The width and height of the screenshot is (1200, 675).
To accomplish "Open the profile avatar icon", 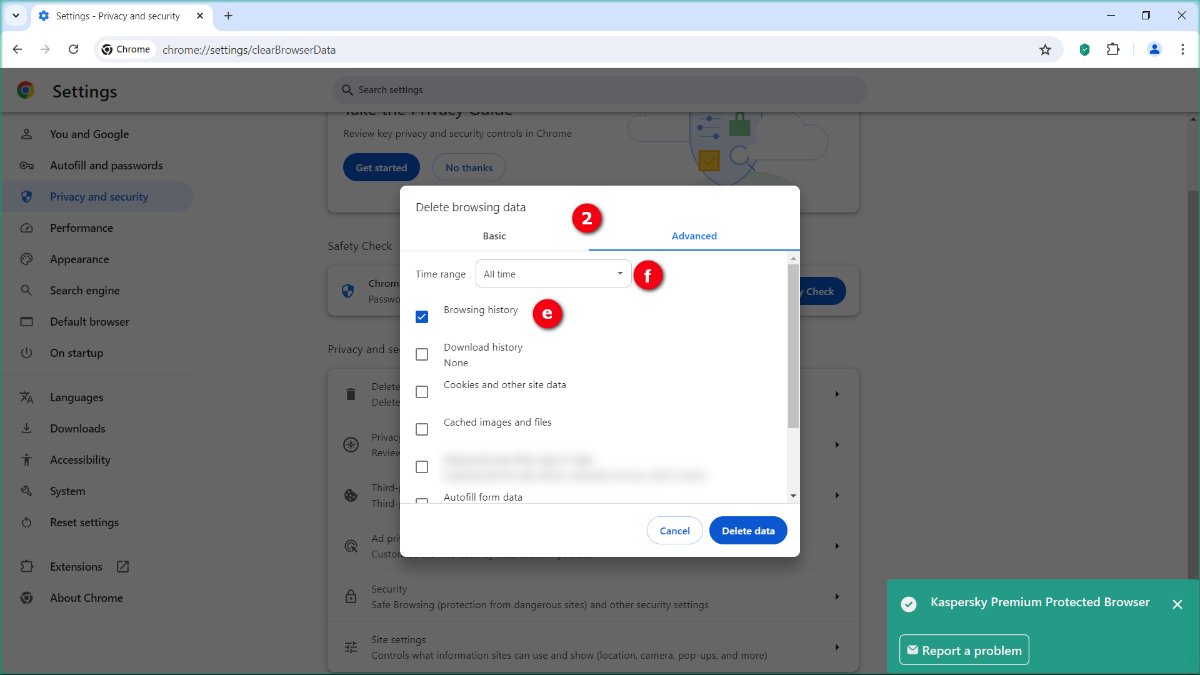I will point(1154,49).
